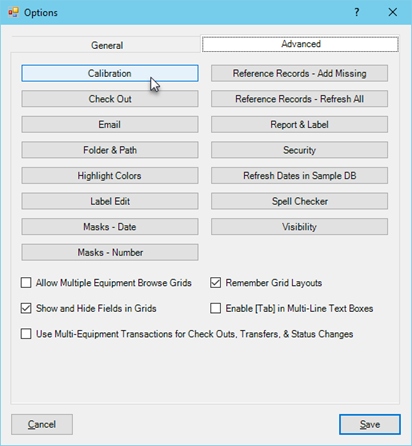The width and height of the screenshot is (412, 446).
Task: Open Report & Label settings
Action: pyautogui.click(x=299, y=125)
